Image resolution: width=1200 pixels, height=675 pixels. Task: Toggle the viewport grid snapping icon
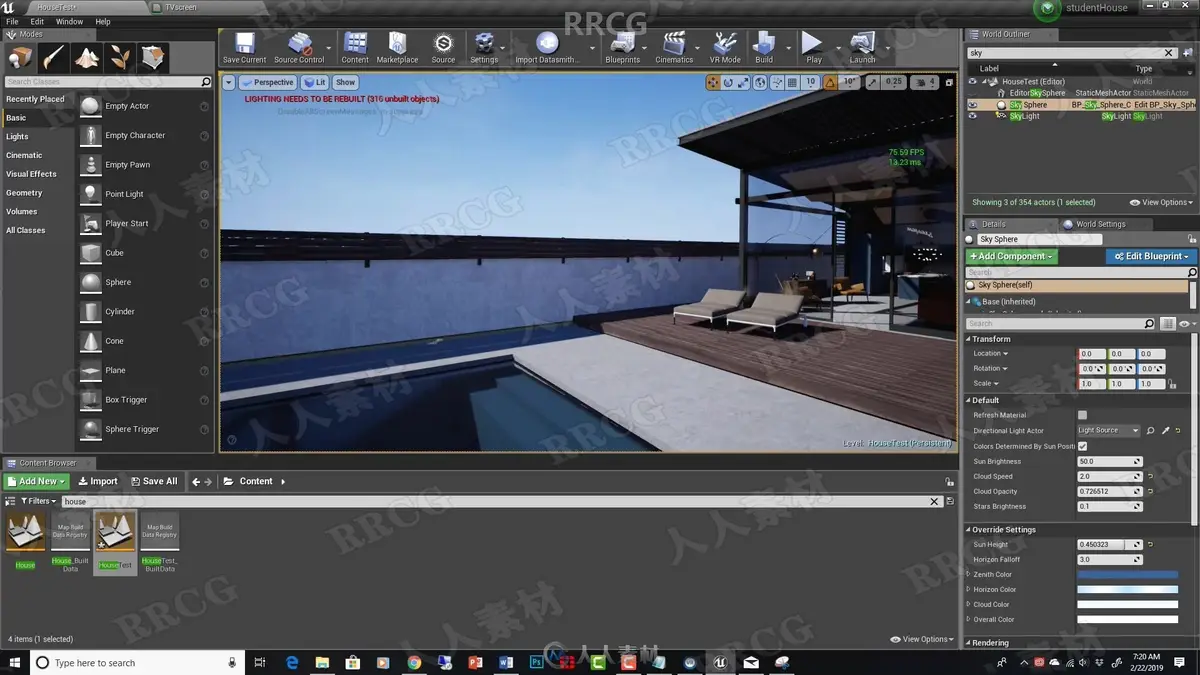[x=791, y=82]
